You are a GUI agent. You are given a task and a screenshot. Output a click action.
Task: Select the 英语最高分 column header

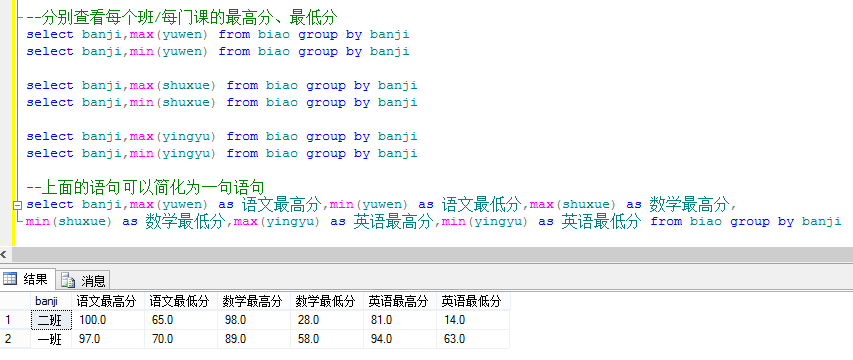click(399, 301)
